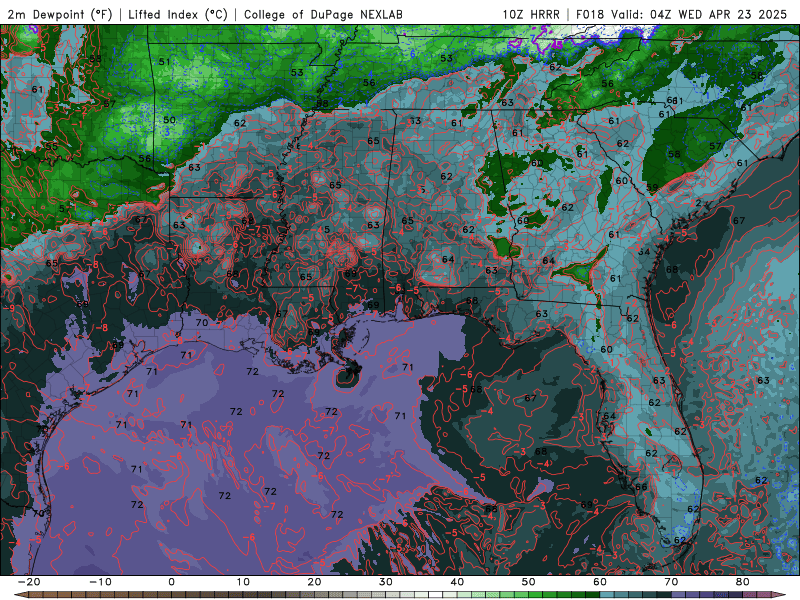Click the "F018 Valid: 04Z WED APR 23 2025" text
Viewport: 800px width, 600px height.
tap(681, 15)
